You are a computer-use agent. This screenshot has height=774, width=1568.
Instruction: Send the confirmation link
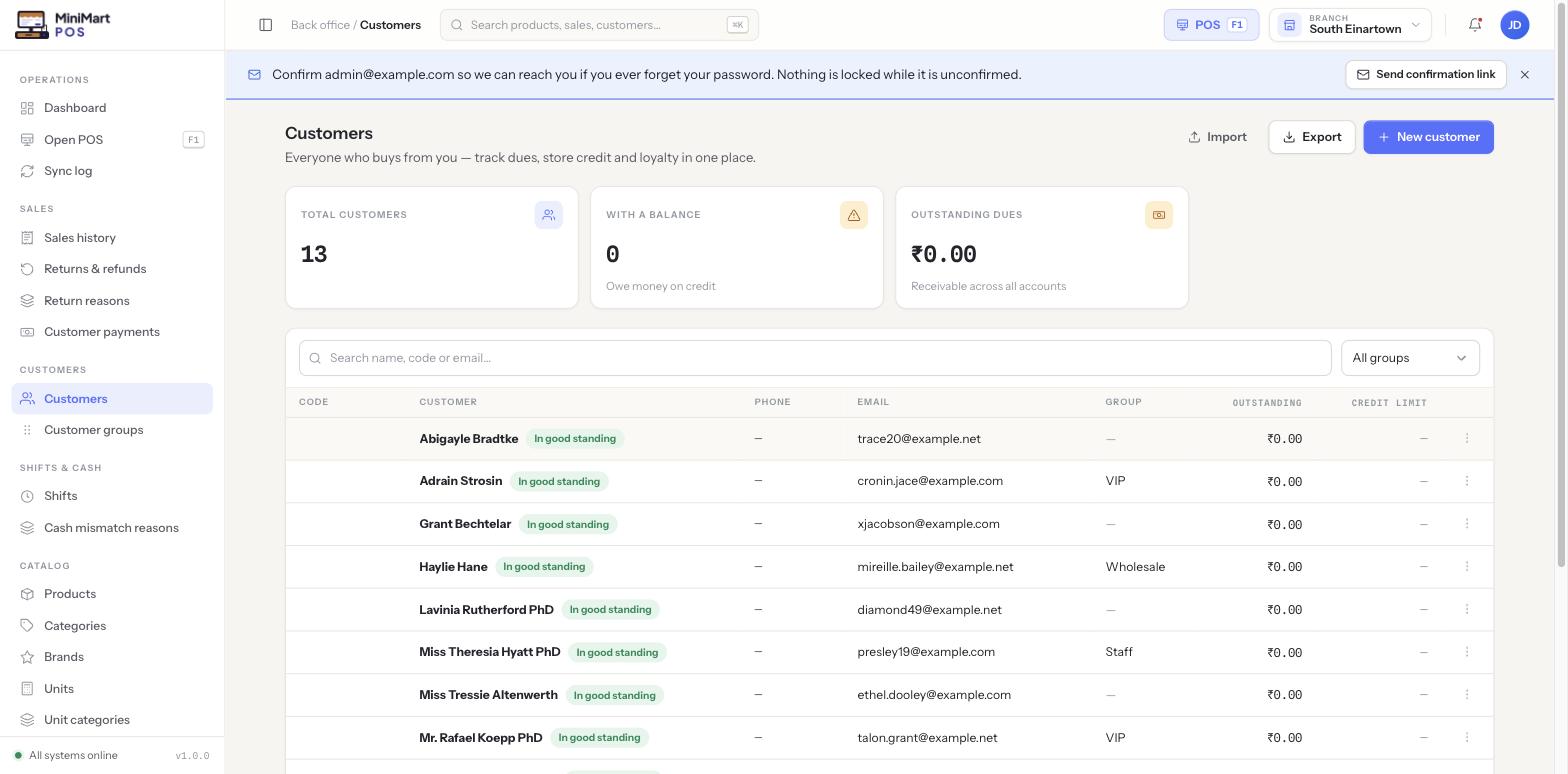(x=1426, y=75)
